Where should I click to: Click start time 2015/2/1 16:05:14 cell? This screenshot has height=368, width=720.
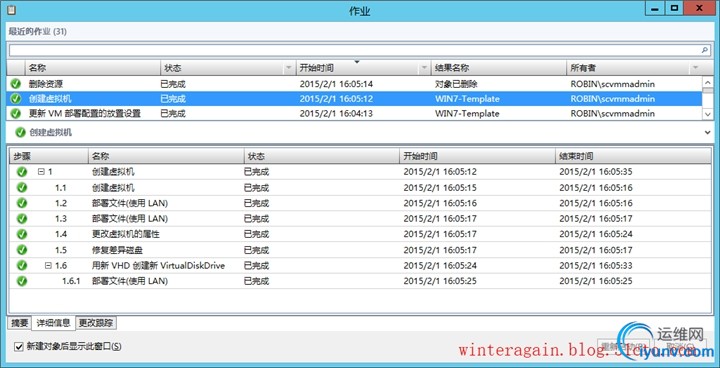coord(336,84)
